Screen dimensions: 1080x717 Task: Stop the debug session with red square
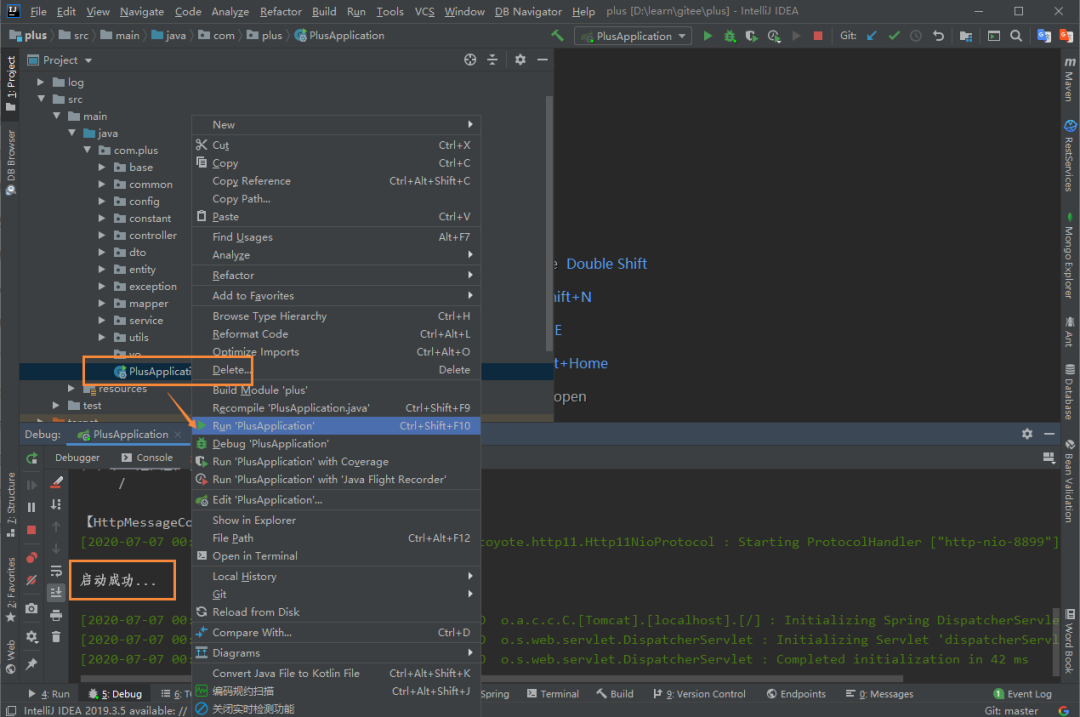(32, 530)
